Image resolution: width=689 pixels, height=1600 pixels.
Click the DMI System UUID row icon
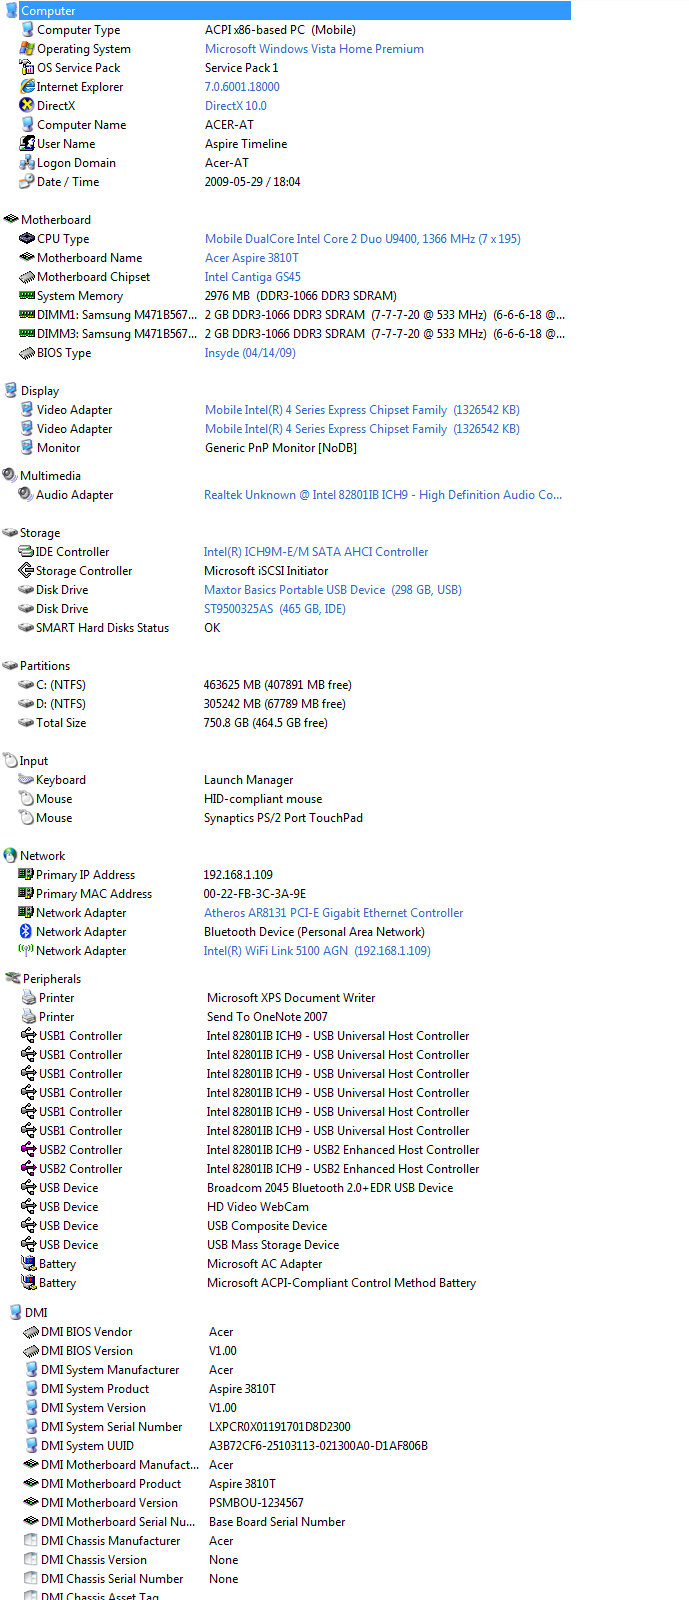(x=31, y=1446)
